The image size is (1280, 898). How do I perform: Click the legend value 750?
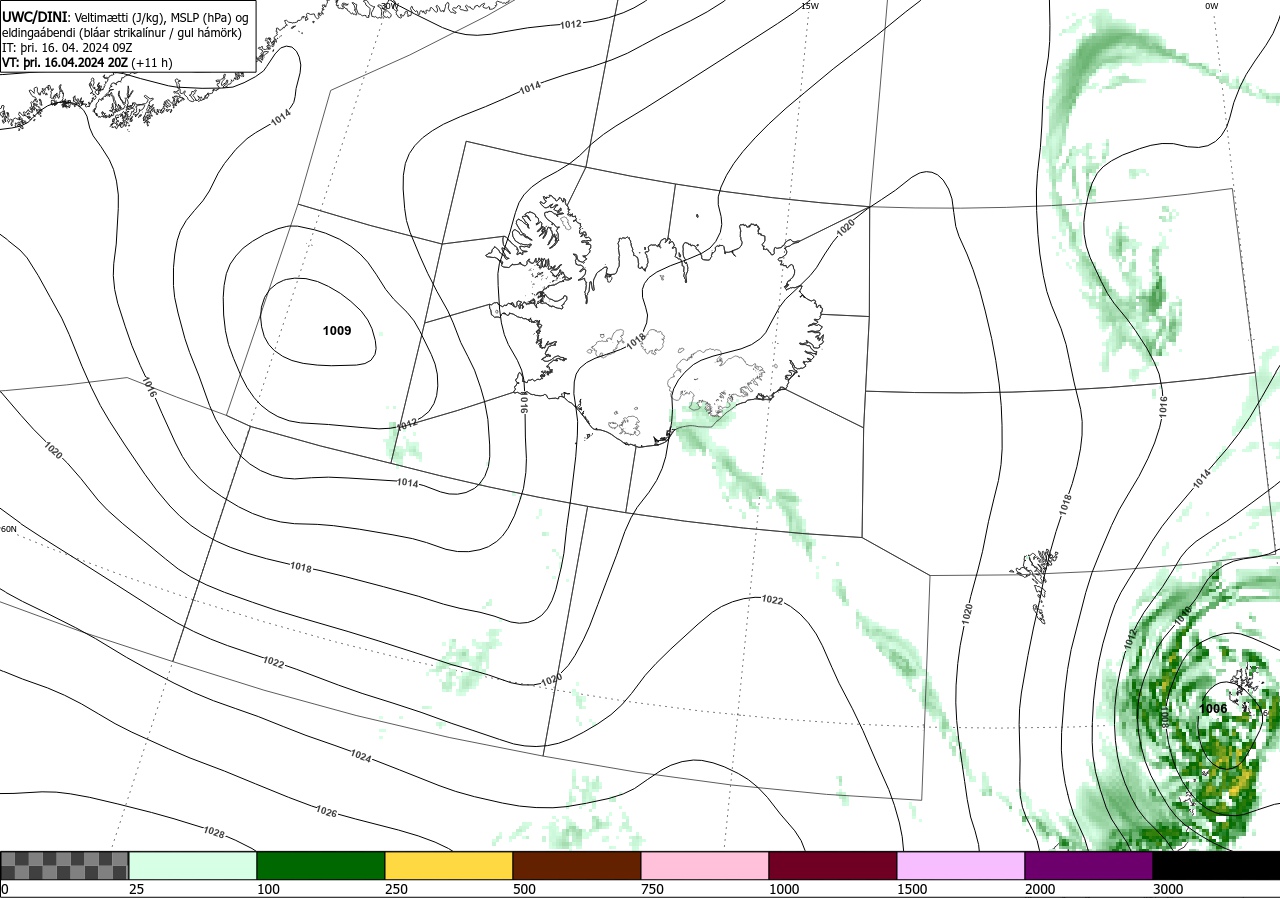pyautogui.click(x=651, y=889)
